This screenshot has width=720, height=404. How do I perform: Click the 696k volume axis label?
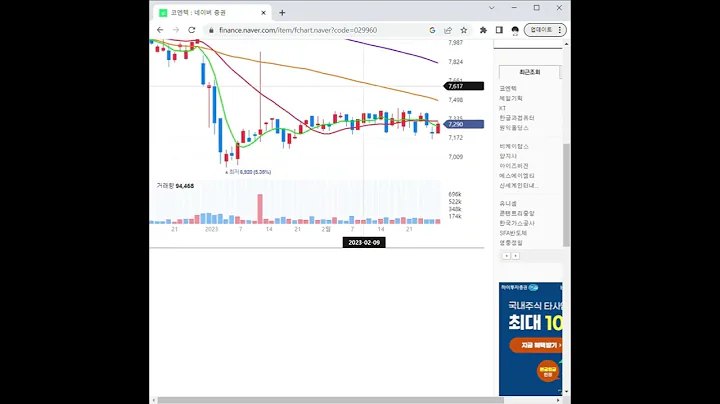pos(455,194)
